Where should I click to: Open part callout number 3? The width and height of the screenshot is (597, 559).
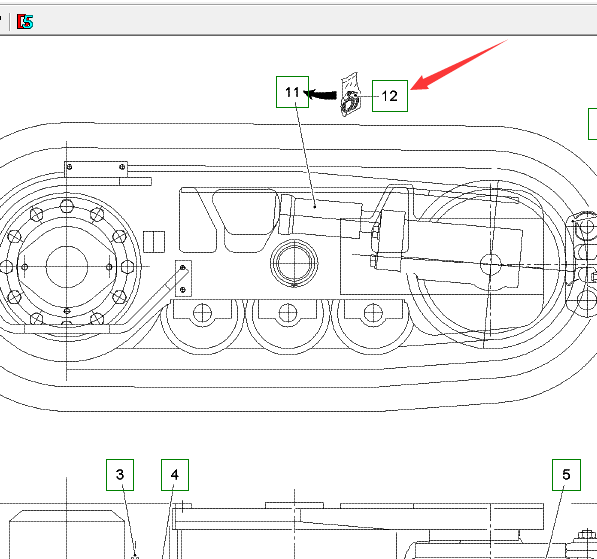pos(120,475)
